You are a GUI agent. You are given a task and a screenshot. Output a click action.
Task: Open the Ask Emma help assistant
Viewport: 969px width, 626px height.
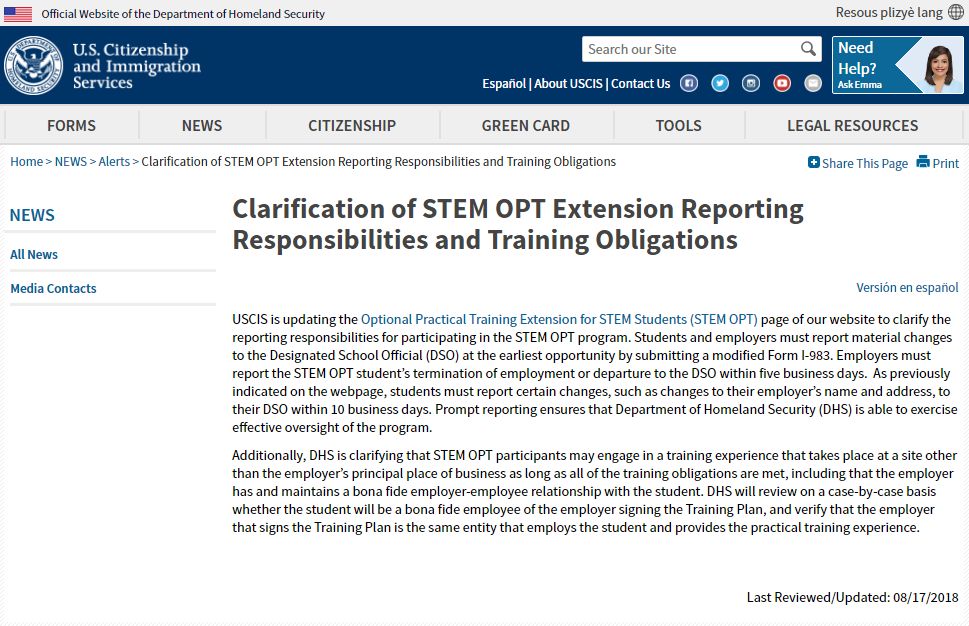pos(897,65)
